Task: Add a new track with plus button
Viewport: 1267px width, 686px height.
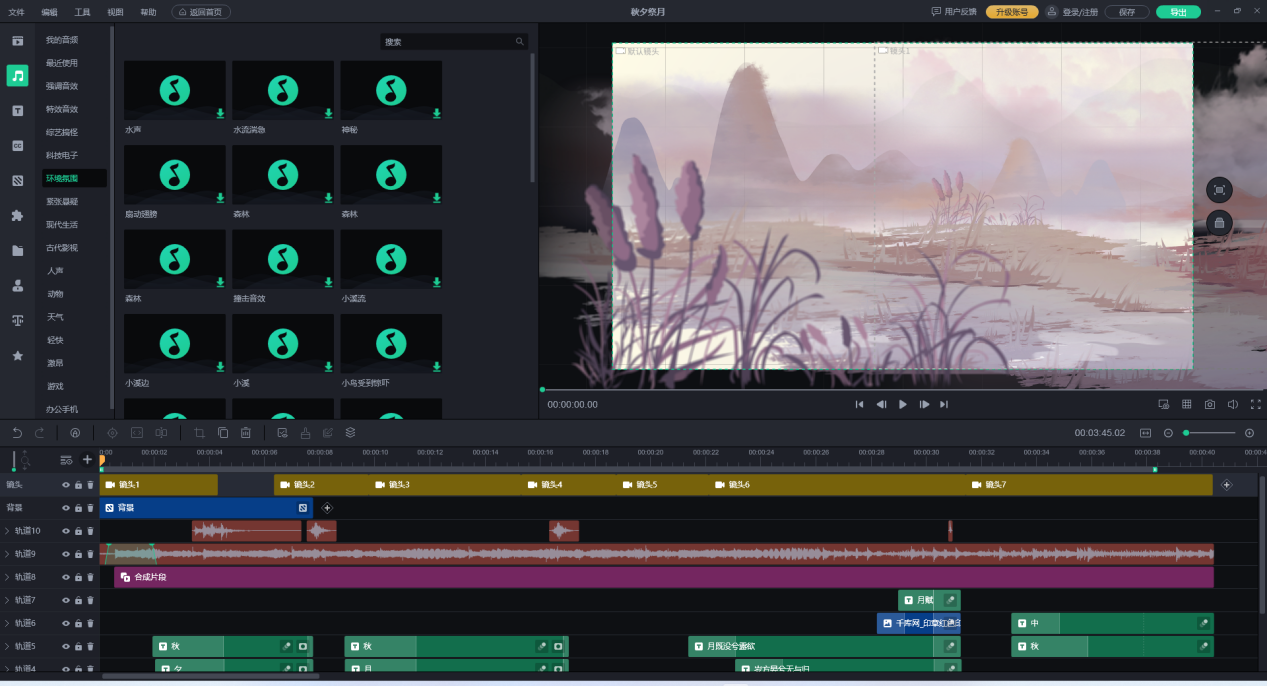Action: pos(87,460)
